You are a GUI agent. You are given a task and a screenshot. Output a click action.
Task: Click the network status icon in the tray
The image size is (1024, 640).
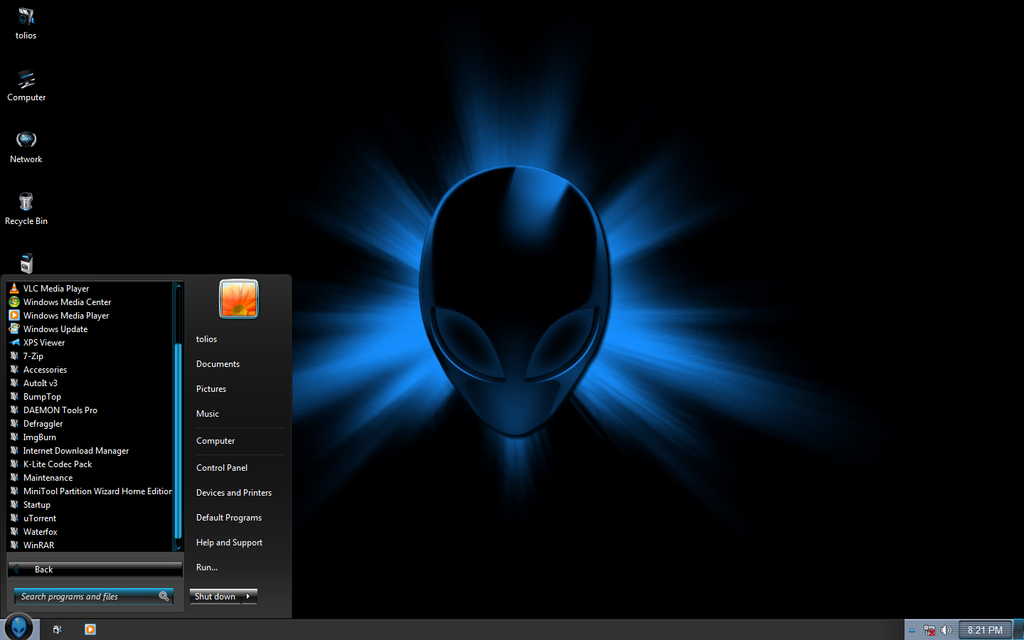(x=930, y=630)
